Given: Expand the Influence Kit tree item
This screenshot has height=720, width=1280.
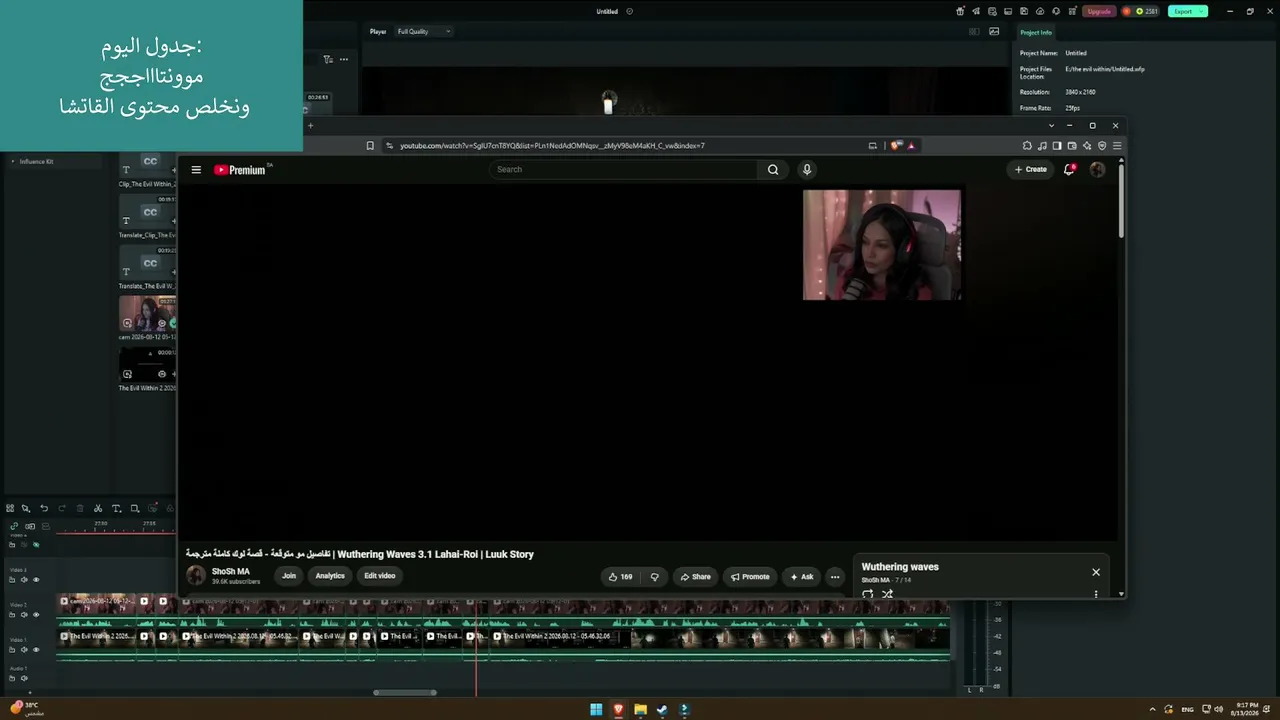Looking at the screenshot, I should coord(13,161).
